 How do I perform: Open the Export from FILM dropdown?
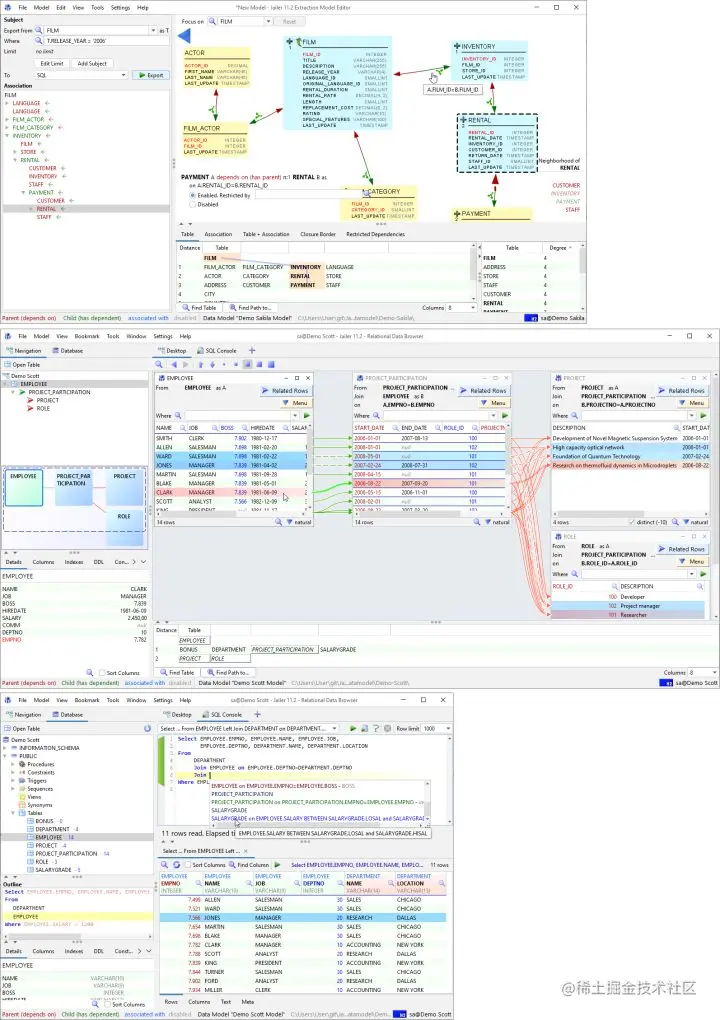pyautogui.click(x=153, y=31)
